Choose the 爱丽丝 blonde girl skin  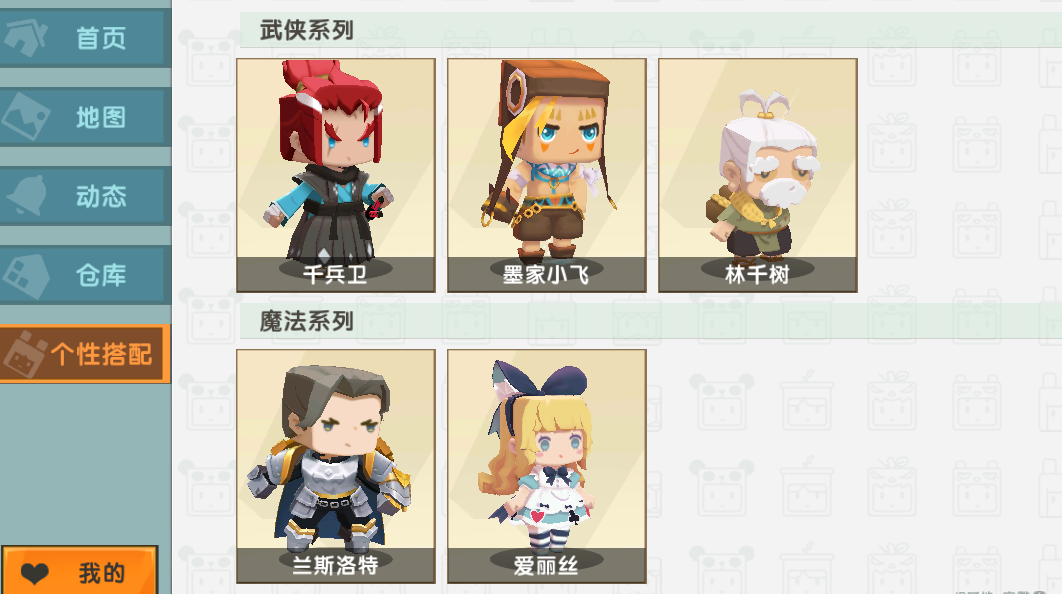(x=547, y=466)
